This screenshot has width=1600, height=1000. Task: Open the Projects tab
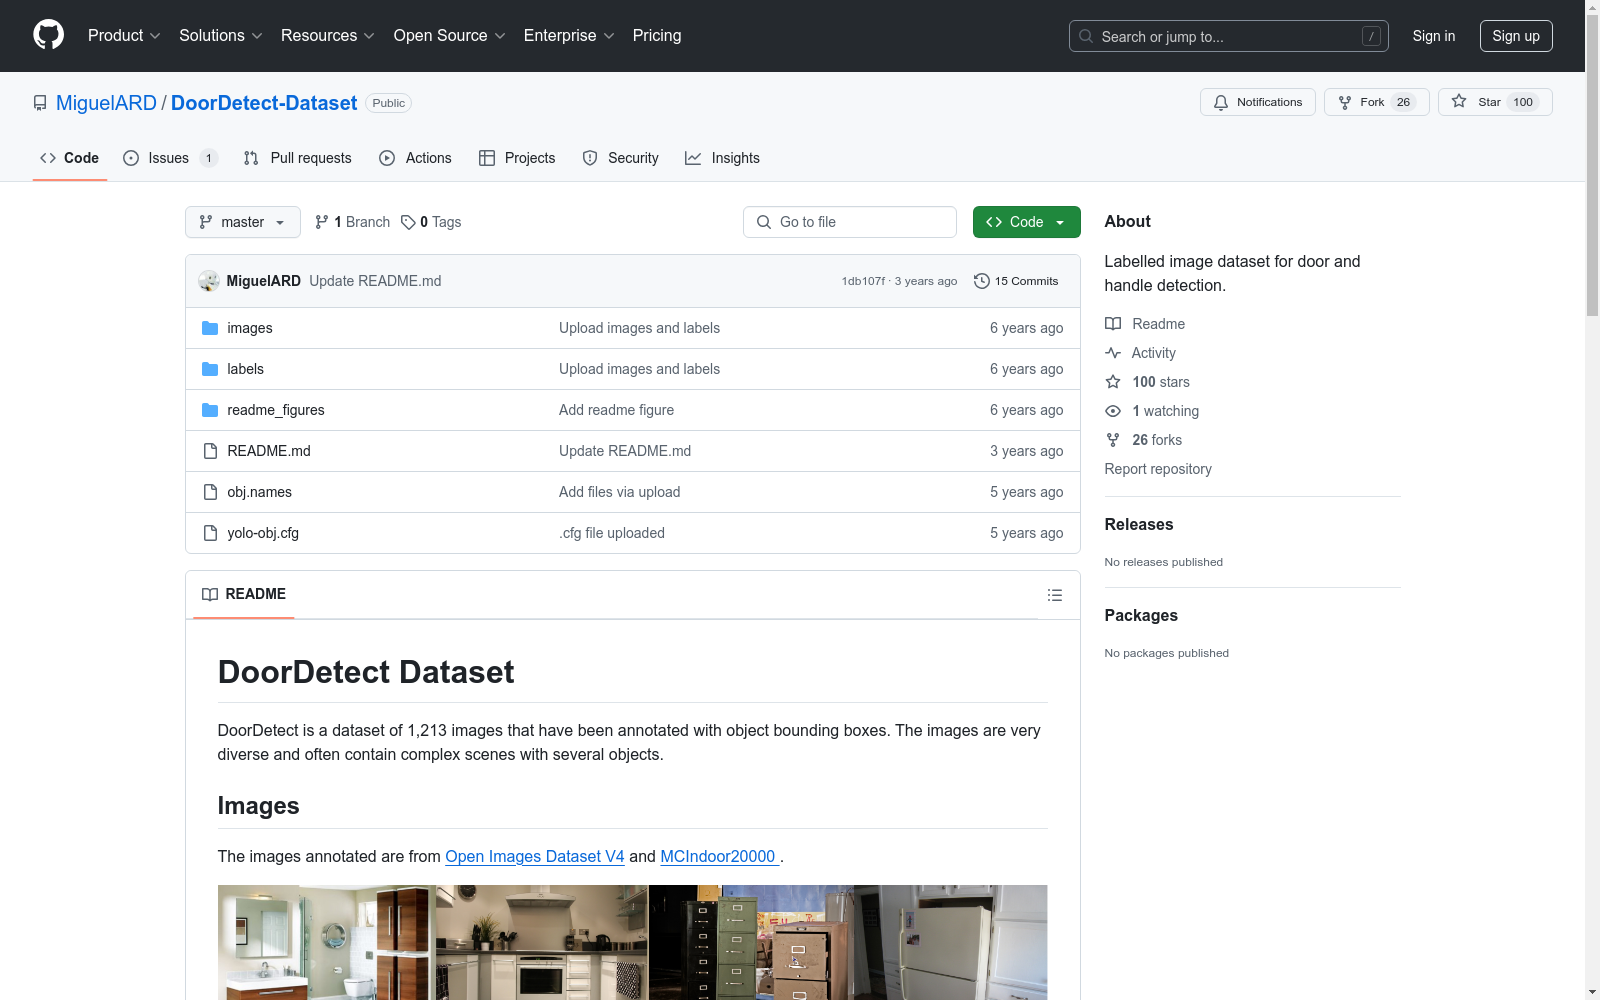[x=517, y=158]
